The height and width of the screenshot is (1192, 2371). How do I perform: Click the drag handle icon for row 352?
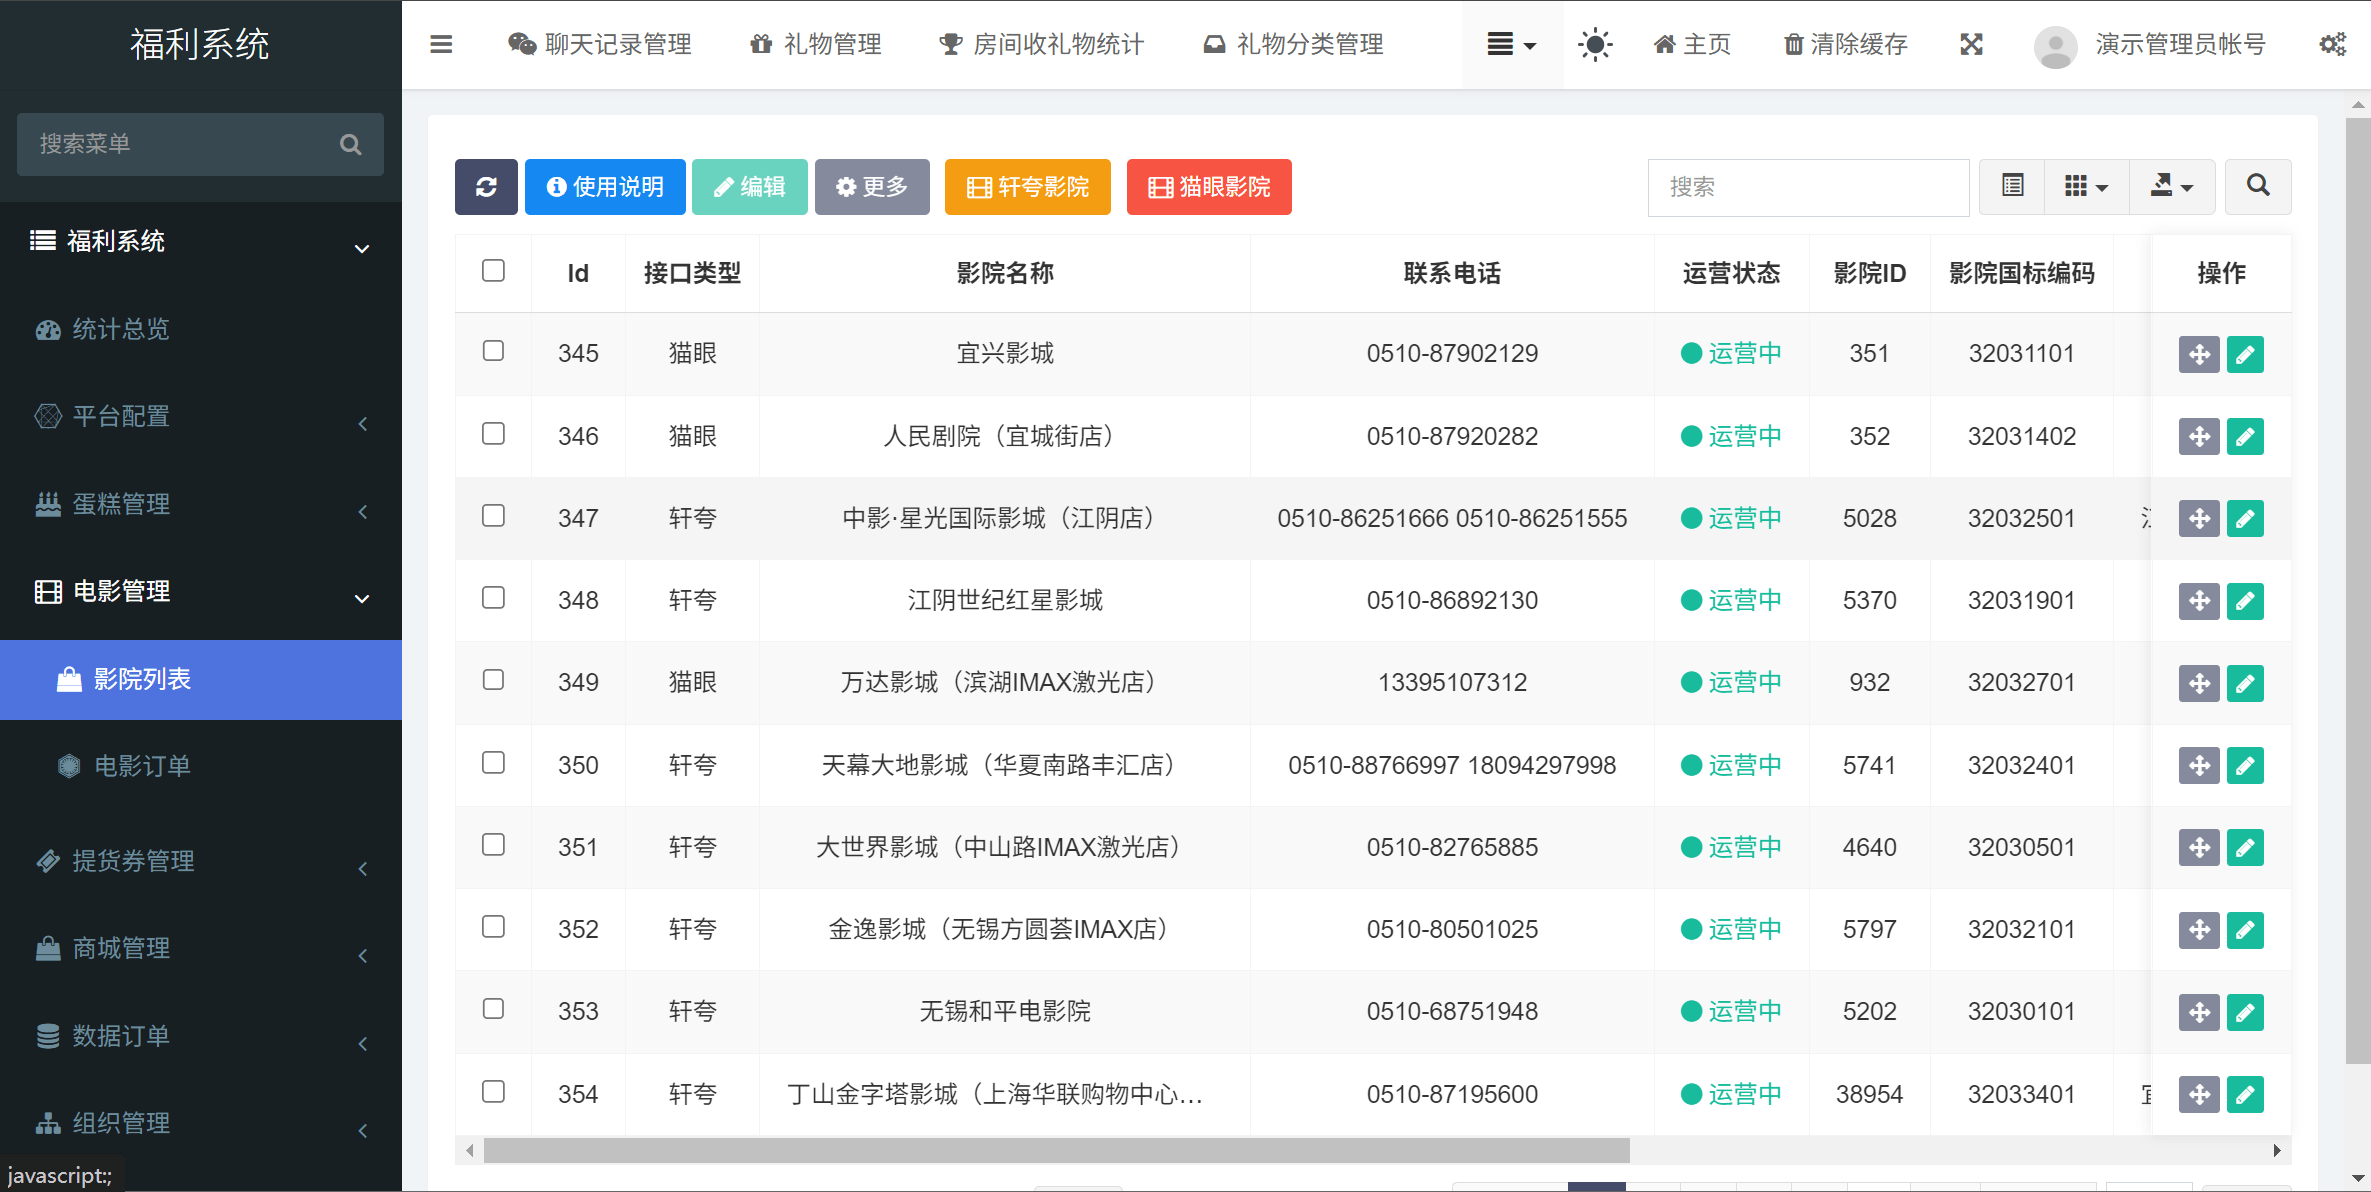pos(2199,930)
